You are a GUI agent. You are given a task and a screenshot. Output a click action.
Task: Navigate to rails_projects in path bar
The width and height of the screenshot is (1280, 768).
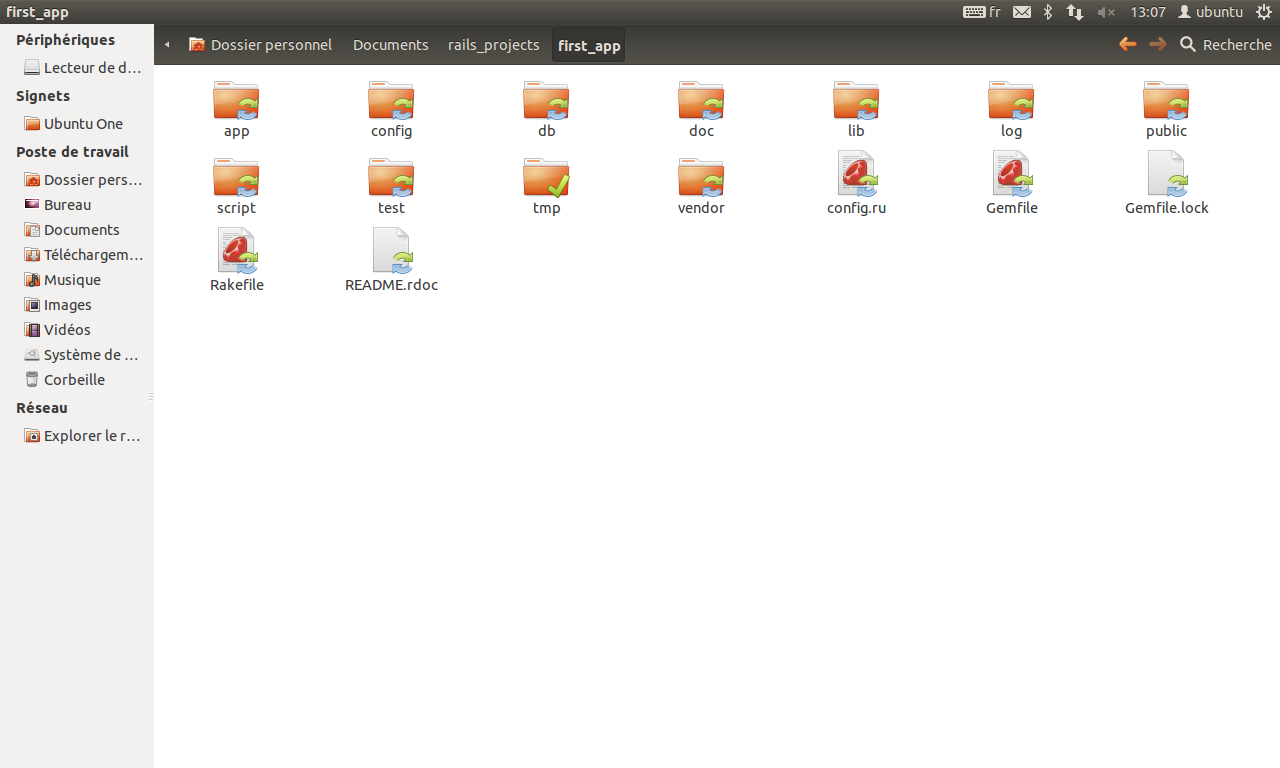click(494, 45)
